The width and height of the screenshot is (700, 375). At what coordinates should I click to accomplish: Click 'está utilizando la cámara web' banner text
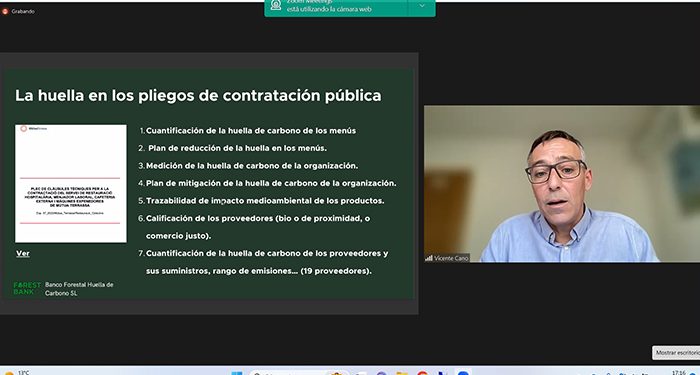[329, 9]
